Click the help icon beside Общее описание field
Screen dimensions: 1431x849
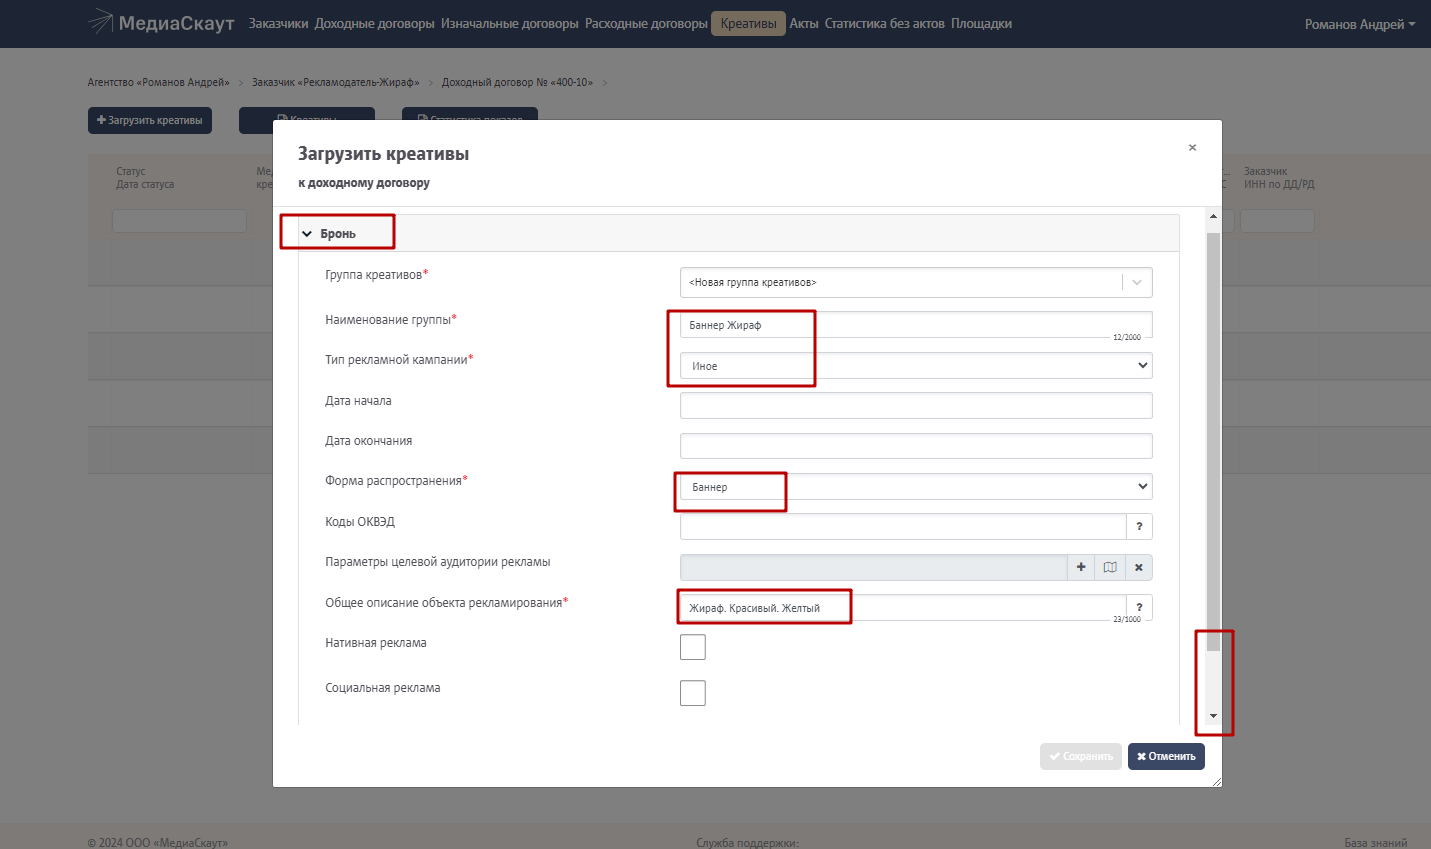(x=1139, y=607)
